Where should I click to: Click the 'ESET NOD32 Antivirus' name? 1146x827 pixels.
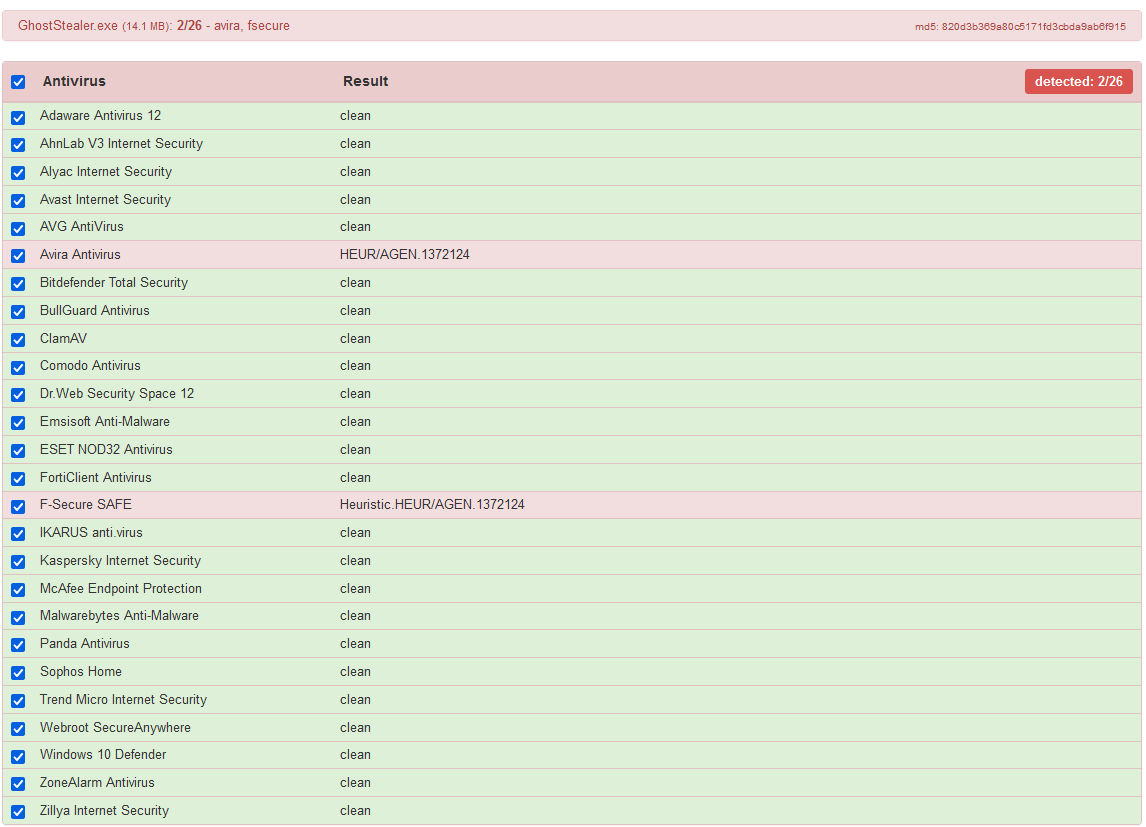[106, 449]
